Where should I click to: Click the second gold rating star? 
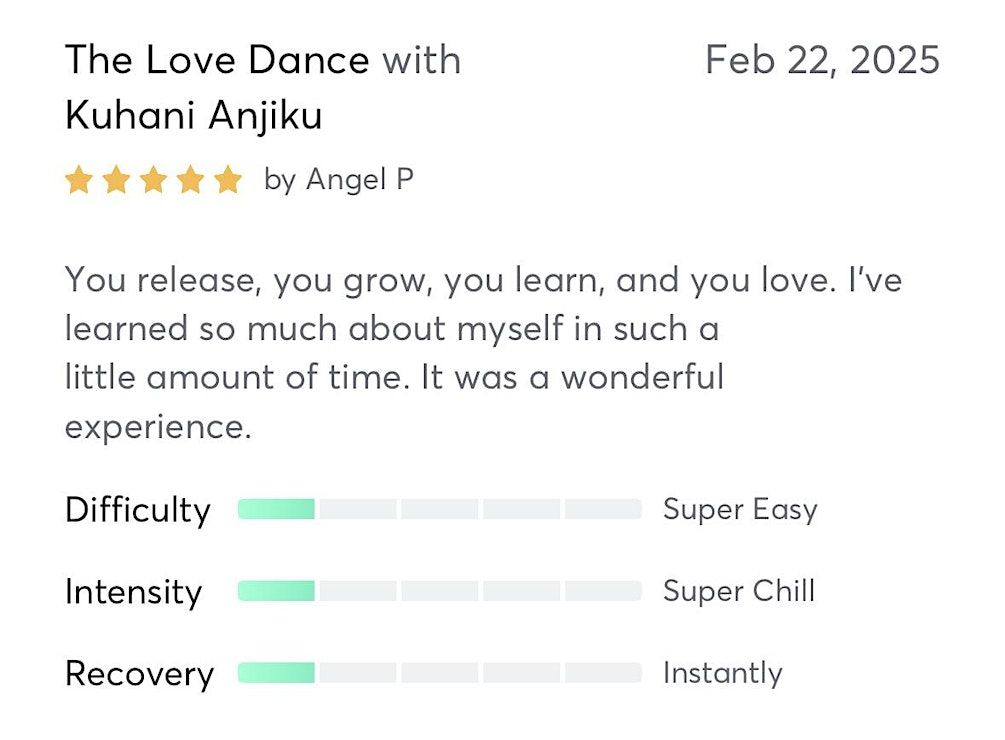116,181
